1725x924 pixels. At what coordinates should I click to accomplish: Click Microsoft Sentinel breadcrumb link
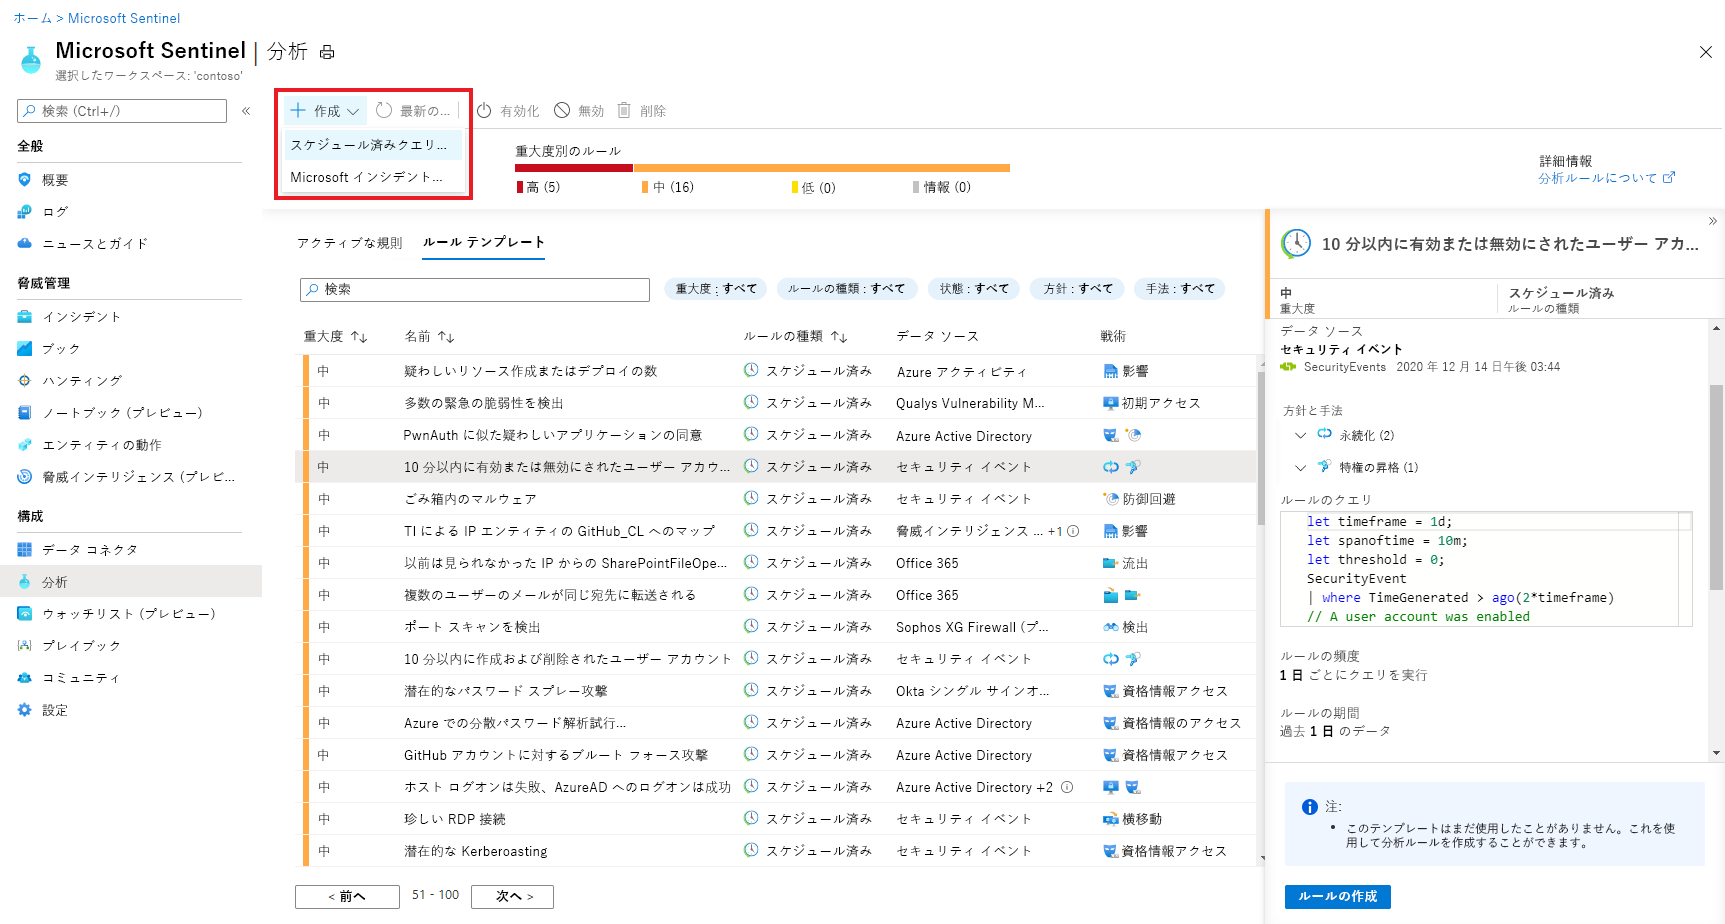click(x=124, y=18)
